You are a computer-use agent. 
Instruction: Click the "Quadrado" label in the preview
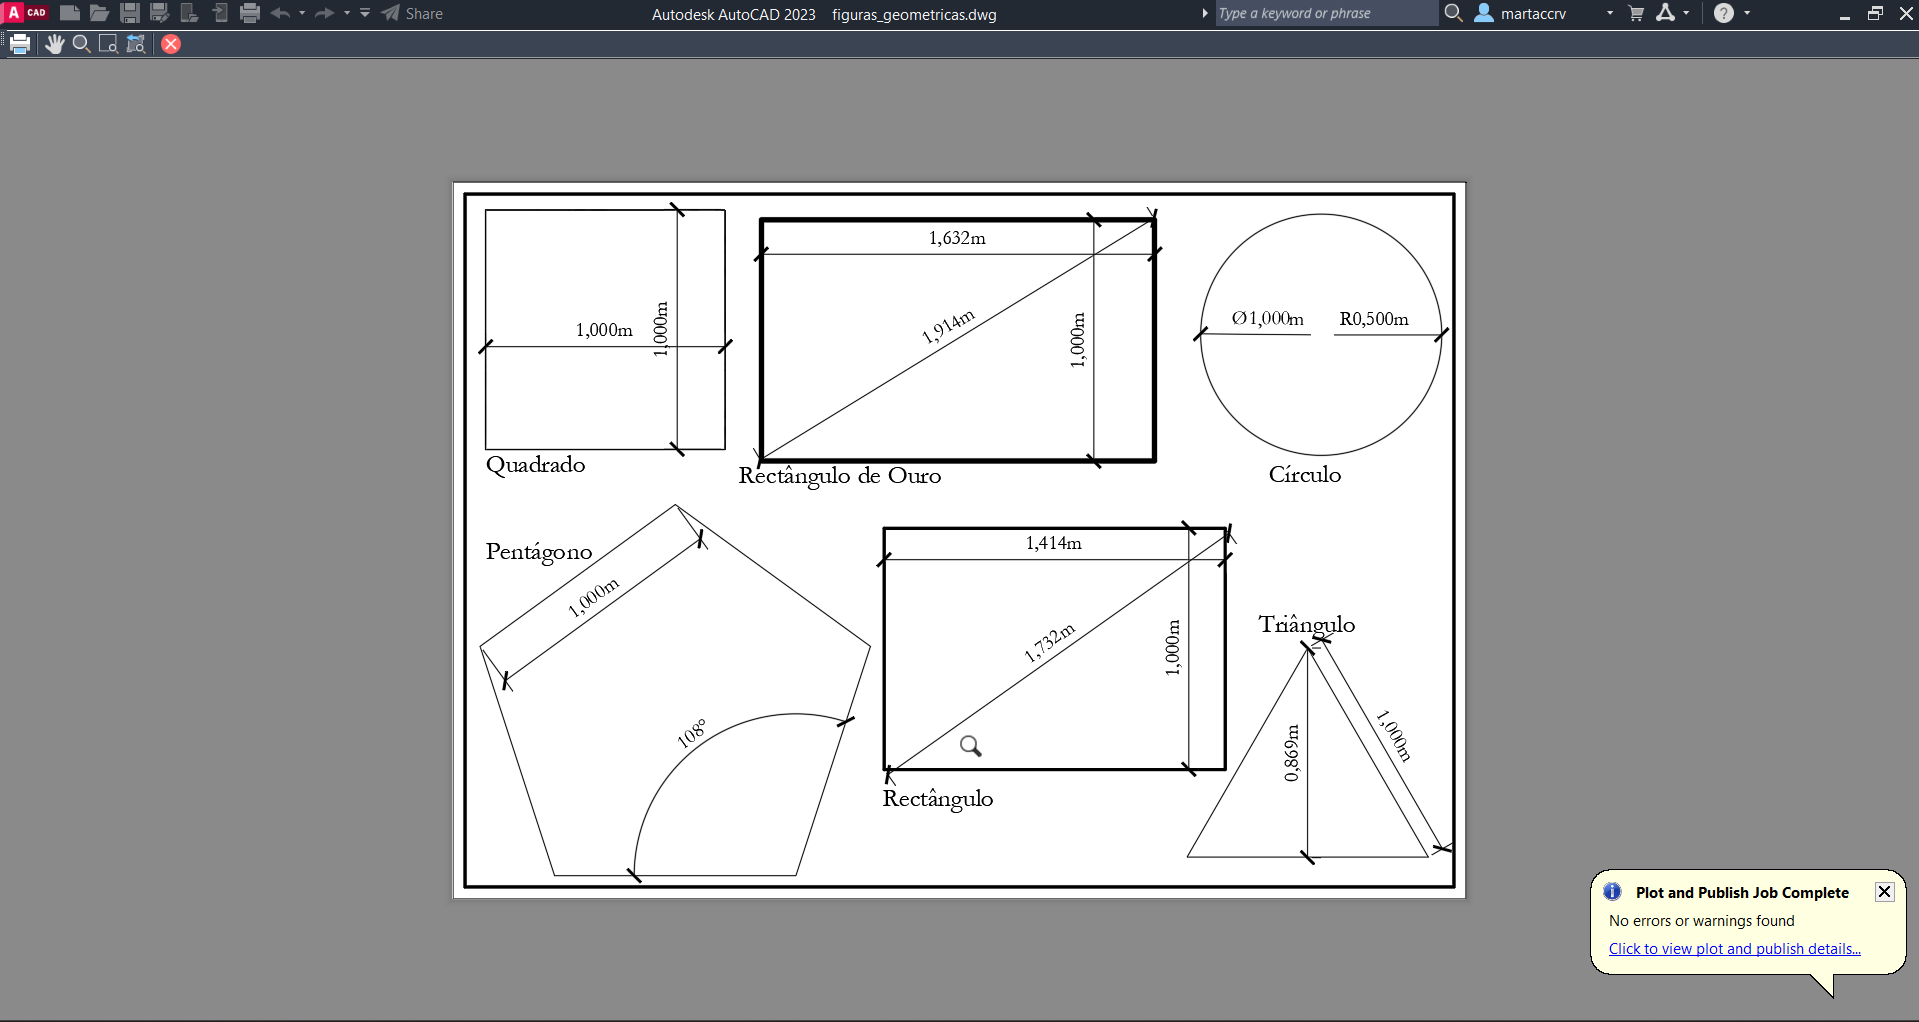[536, 466]
